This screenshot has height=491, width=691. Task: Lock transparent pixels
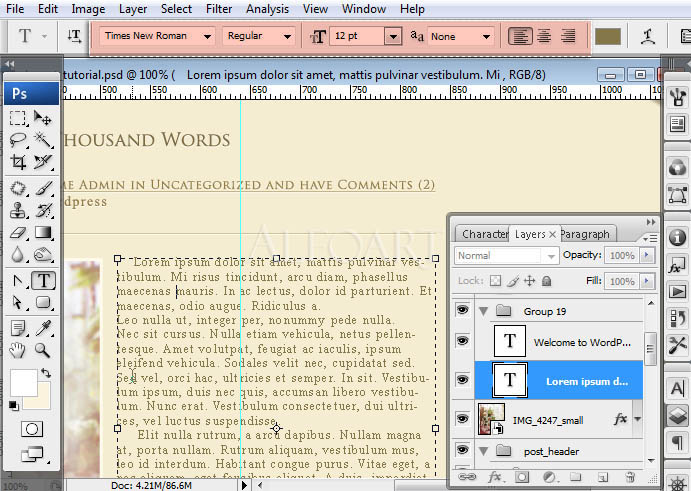(x=496, y=281)
